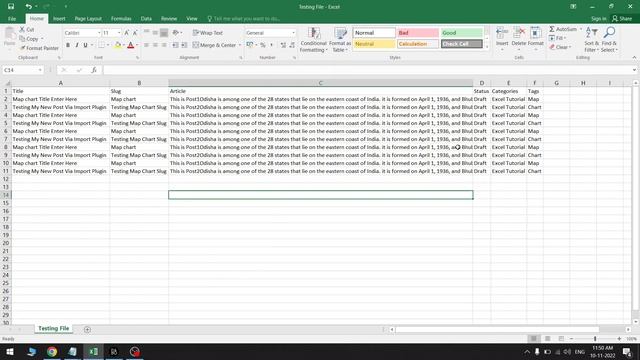Select column C header
This screenshot has height=360, width=640.
pos(320,83)
